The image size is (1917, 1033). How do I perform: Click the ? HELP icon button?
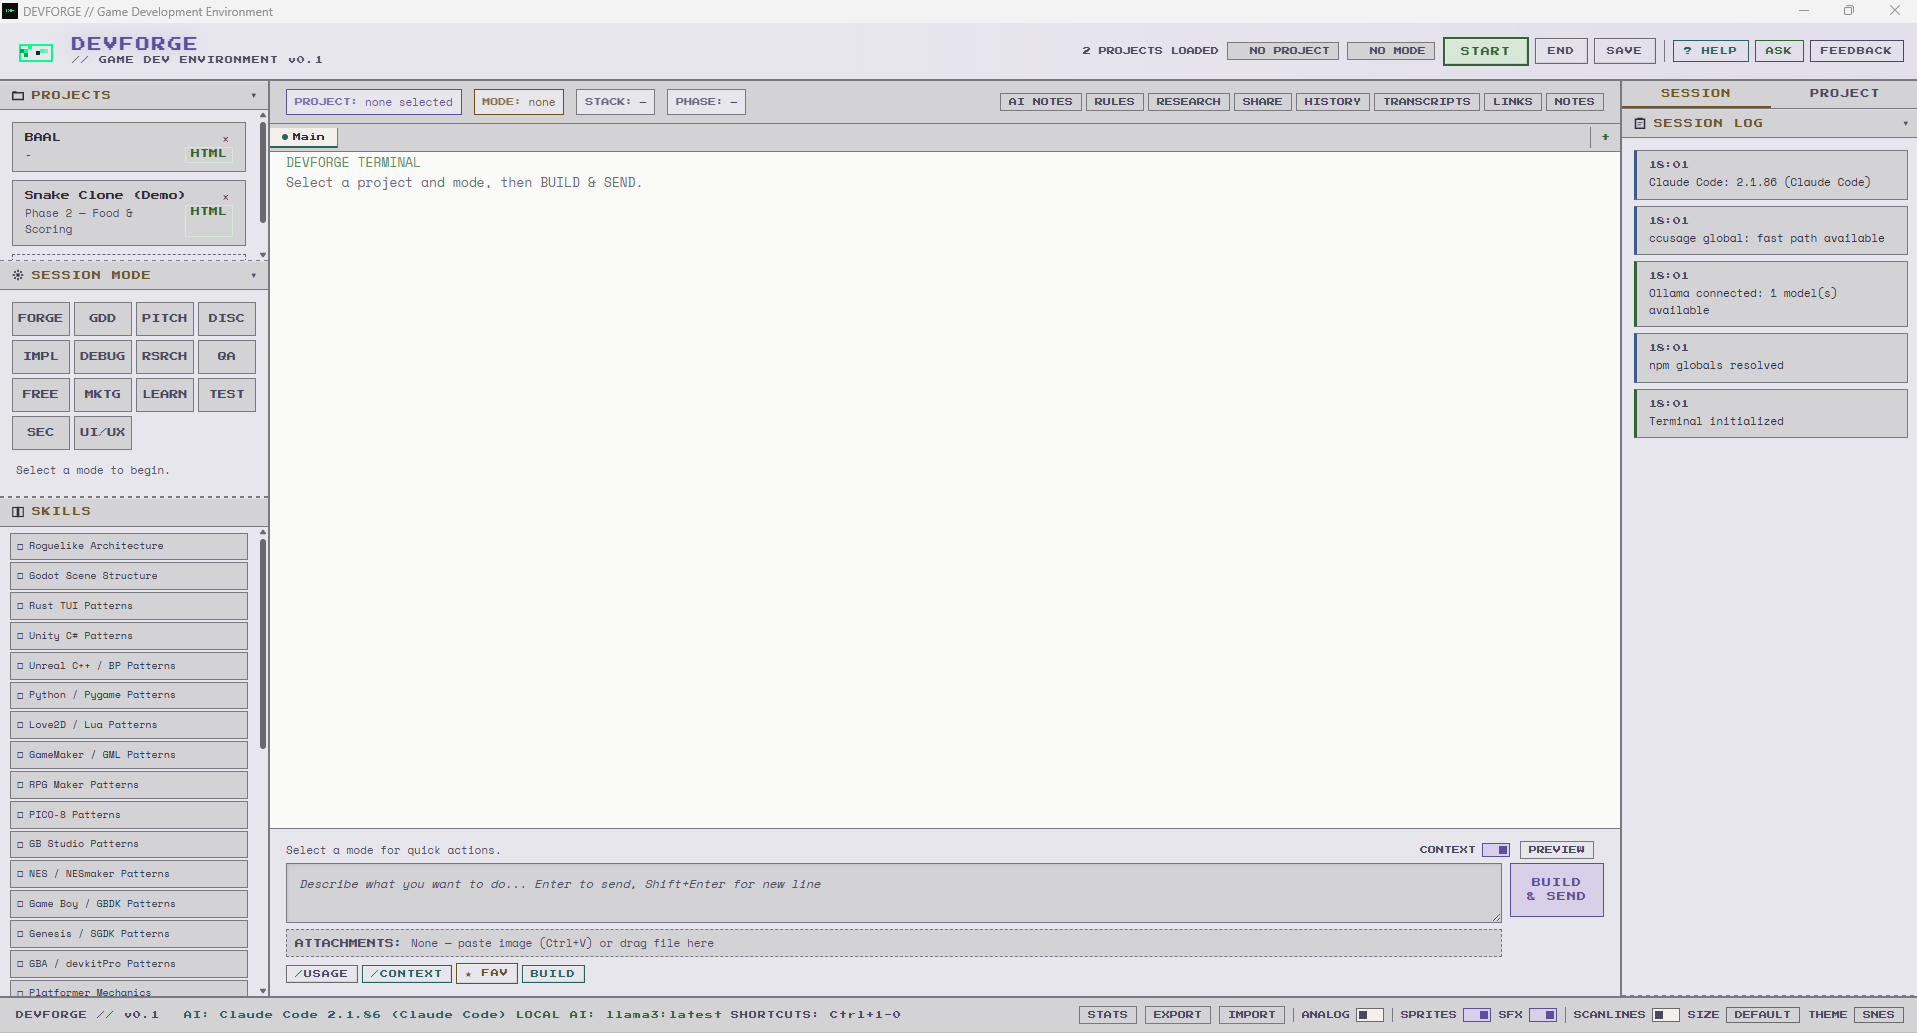tap(1710, 50)
